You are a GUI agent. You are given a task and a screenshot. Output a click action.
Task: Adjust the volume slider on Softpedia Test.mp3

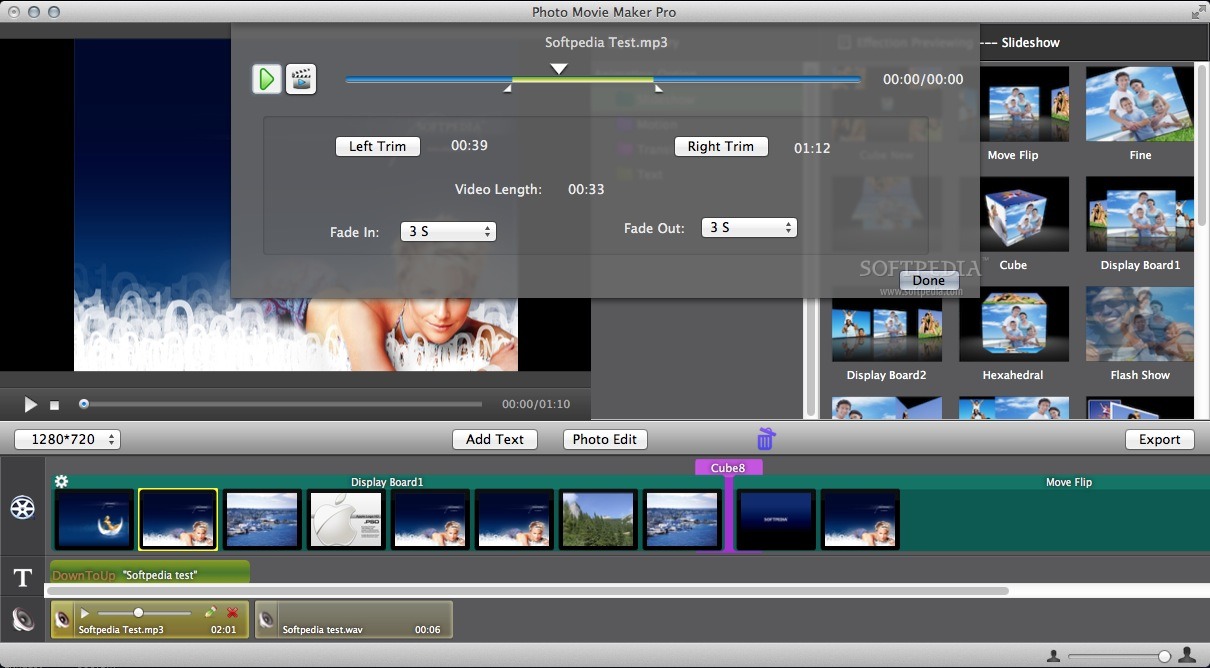click(136, 613)
